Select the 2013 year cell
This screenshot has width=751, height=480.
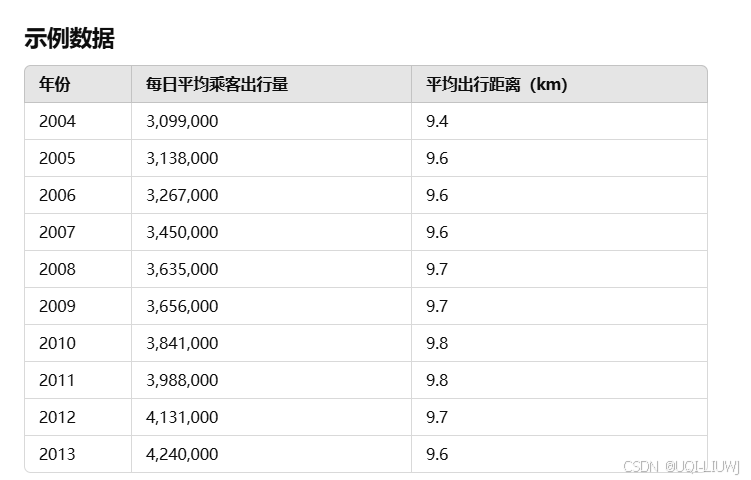[57, 455]
